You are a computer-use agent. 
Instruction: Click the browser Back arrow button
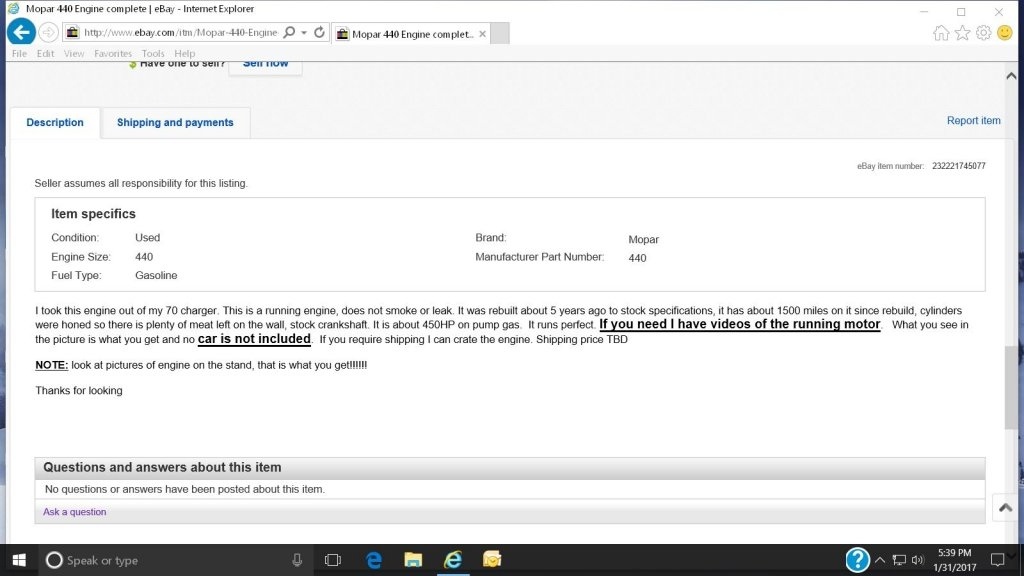pyautogui.click(x=20, y=32)
